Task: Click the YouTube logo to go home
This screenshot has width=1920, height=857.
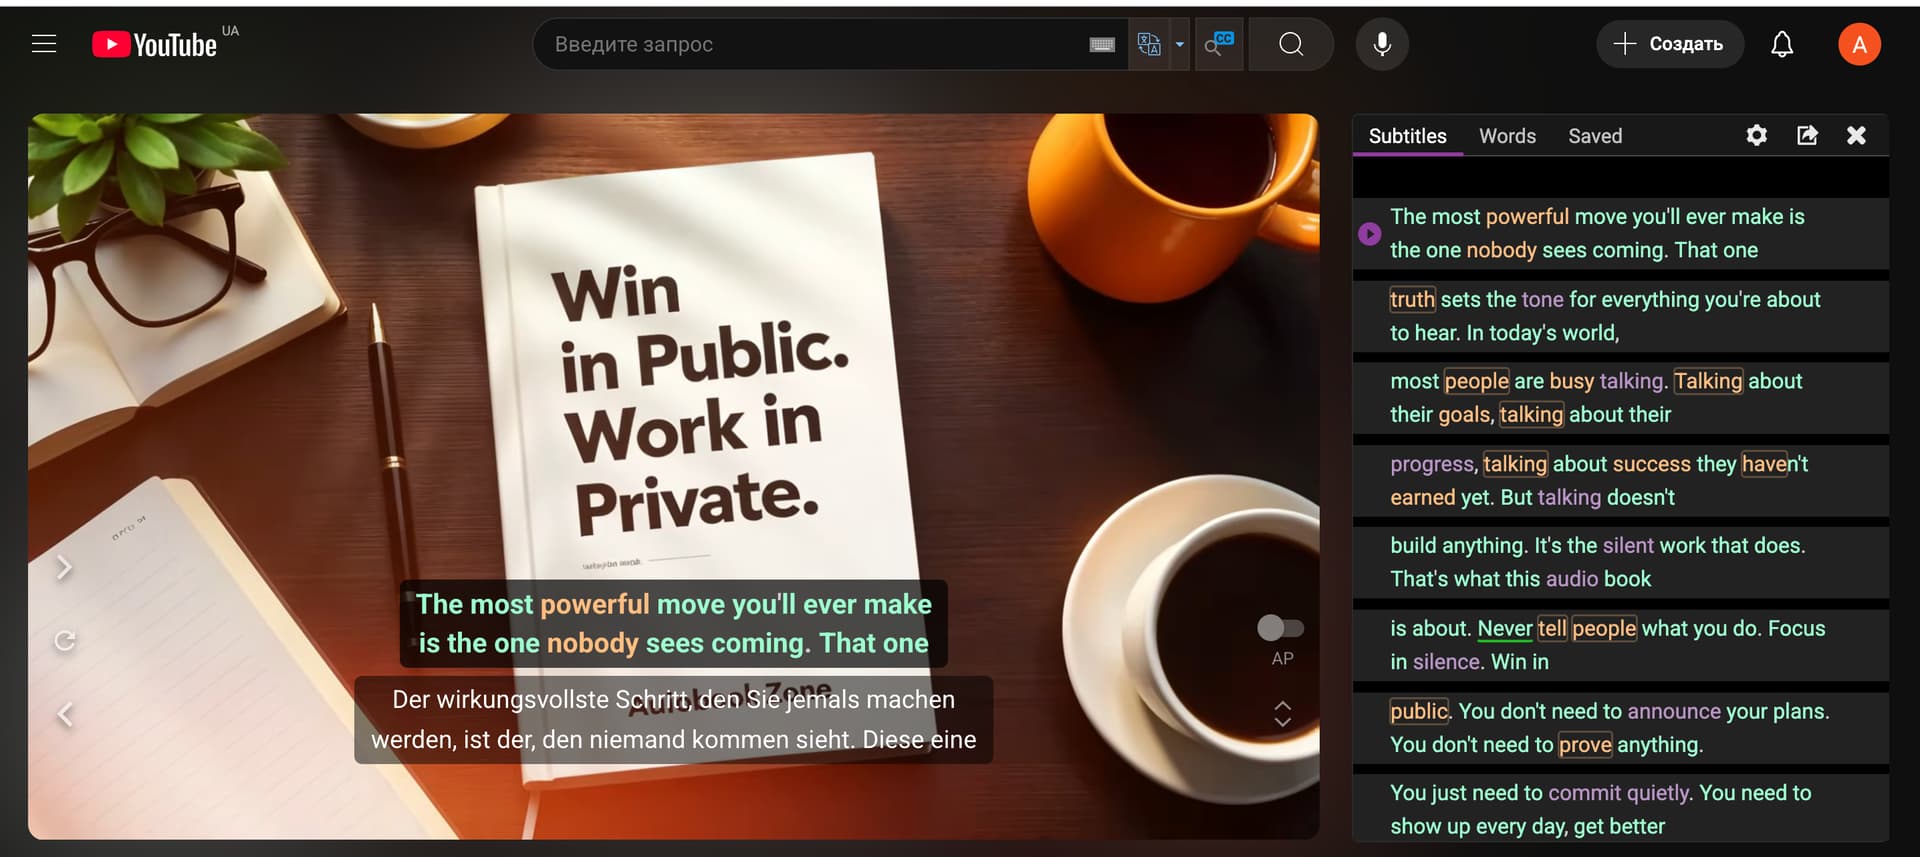Action: [x=155, y=45]
